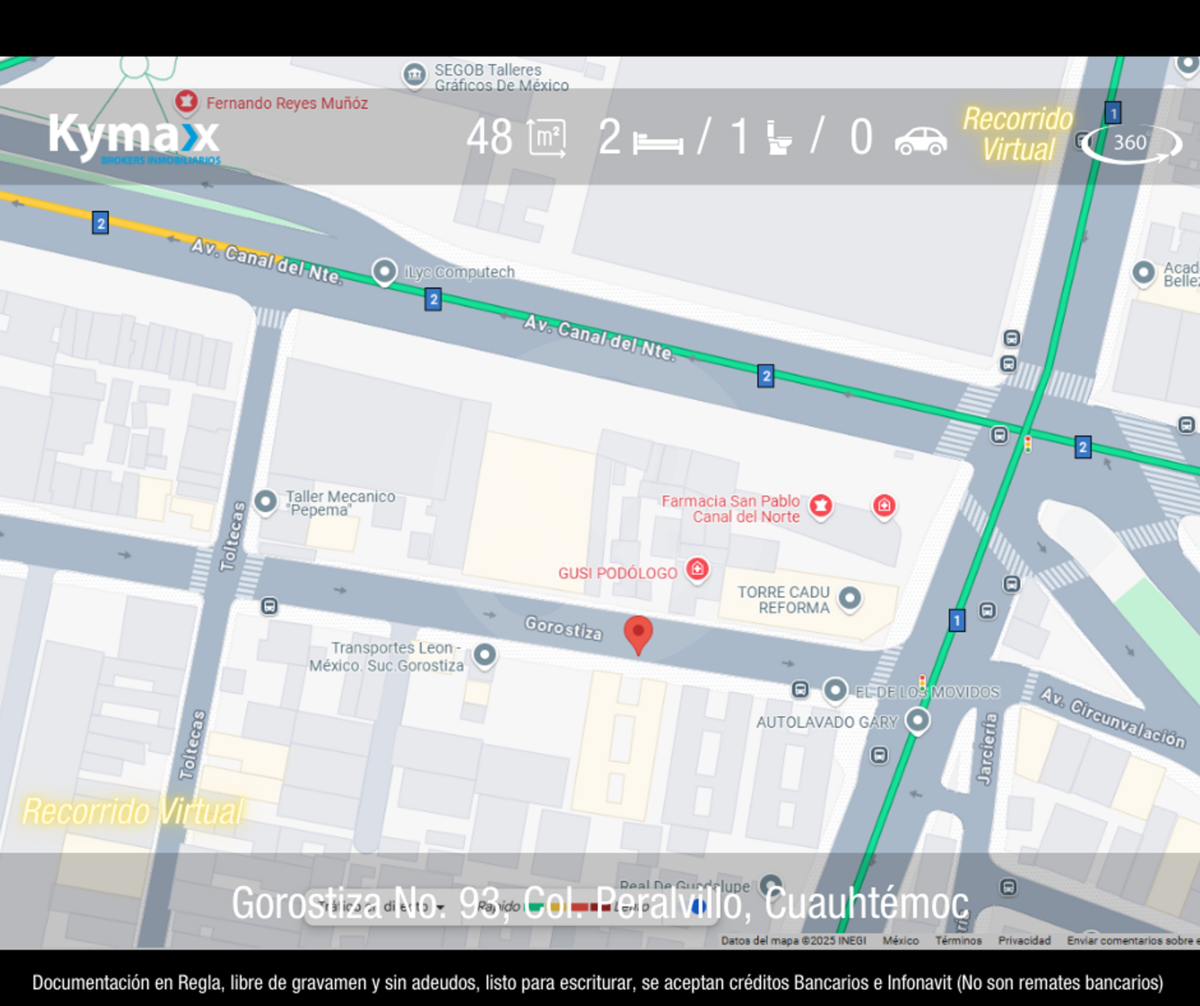Click the TORRE CADU REFORMA label
The width and height of the screenshot is (1200, 1006).
click(x=784, y=600)
